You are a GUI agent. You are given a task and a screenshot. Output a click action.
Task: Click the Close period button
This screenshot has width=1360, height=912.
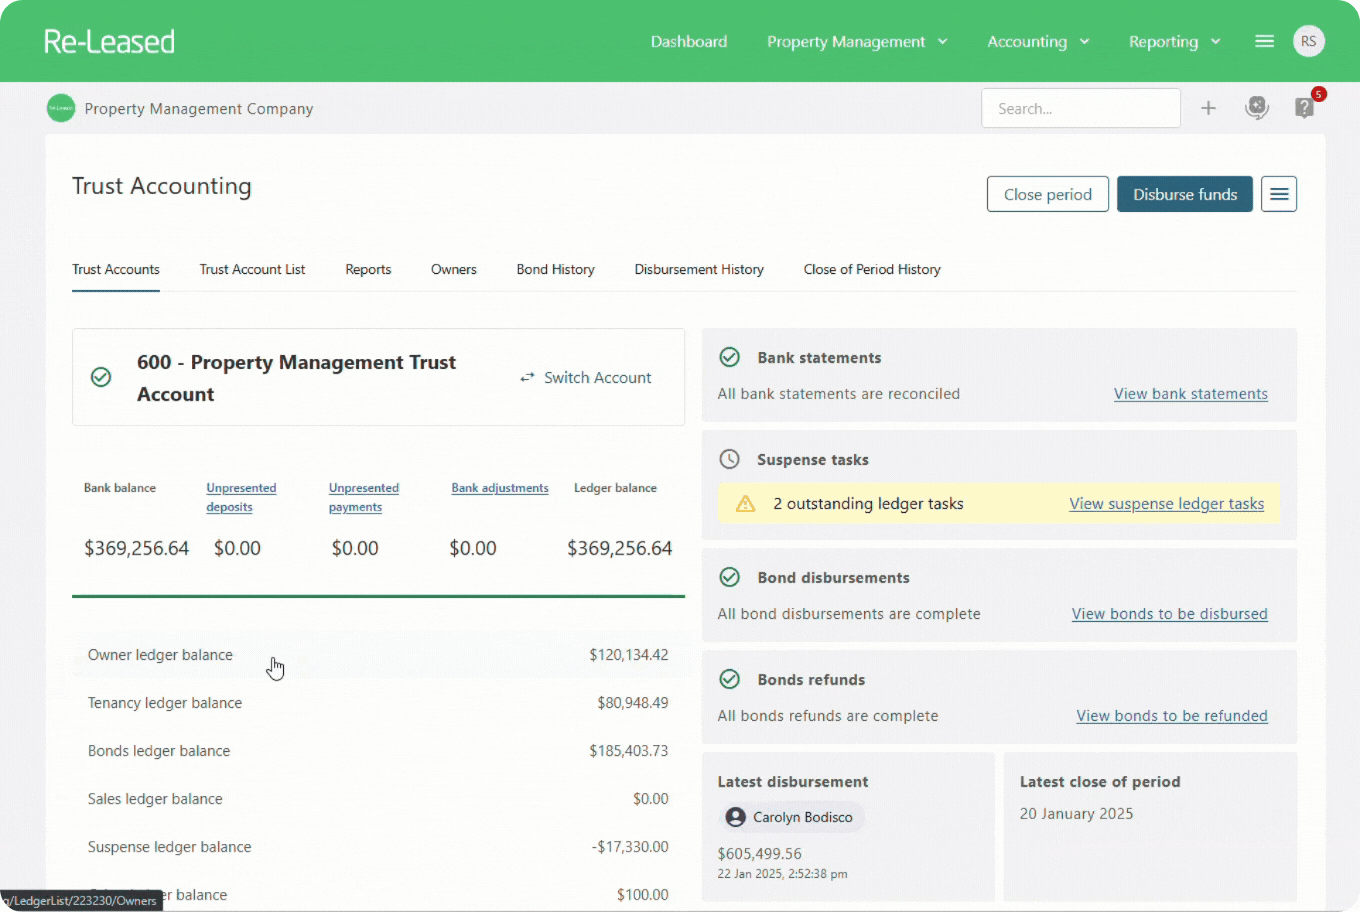(x=1048, y=194)
